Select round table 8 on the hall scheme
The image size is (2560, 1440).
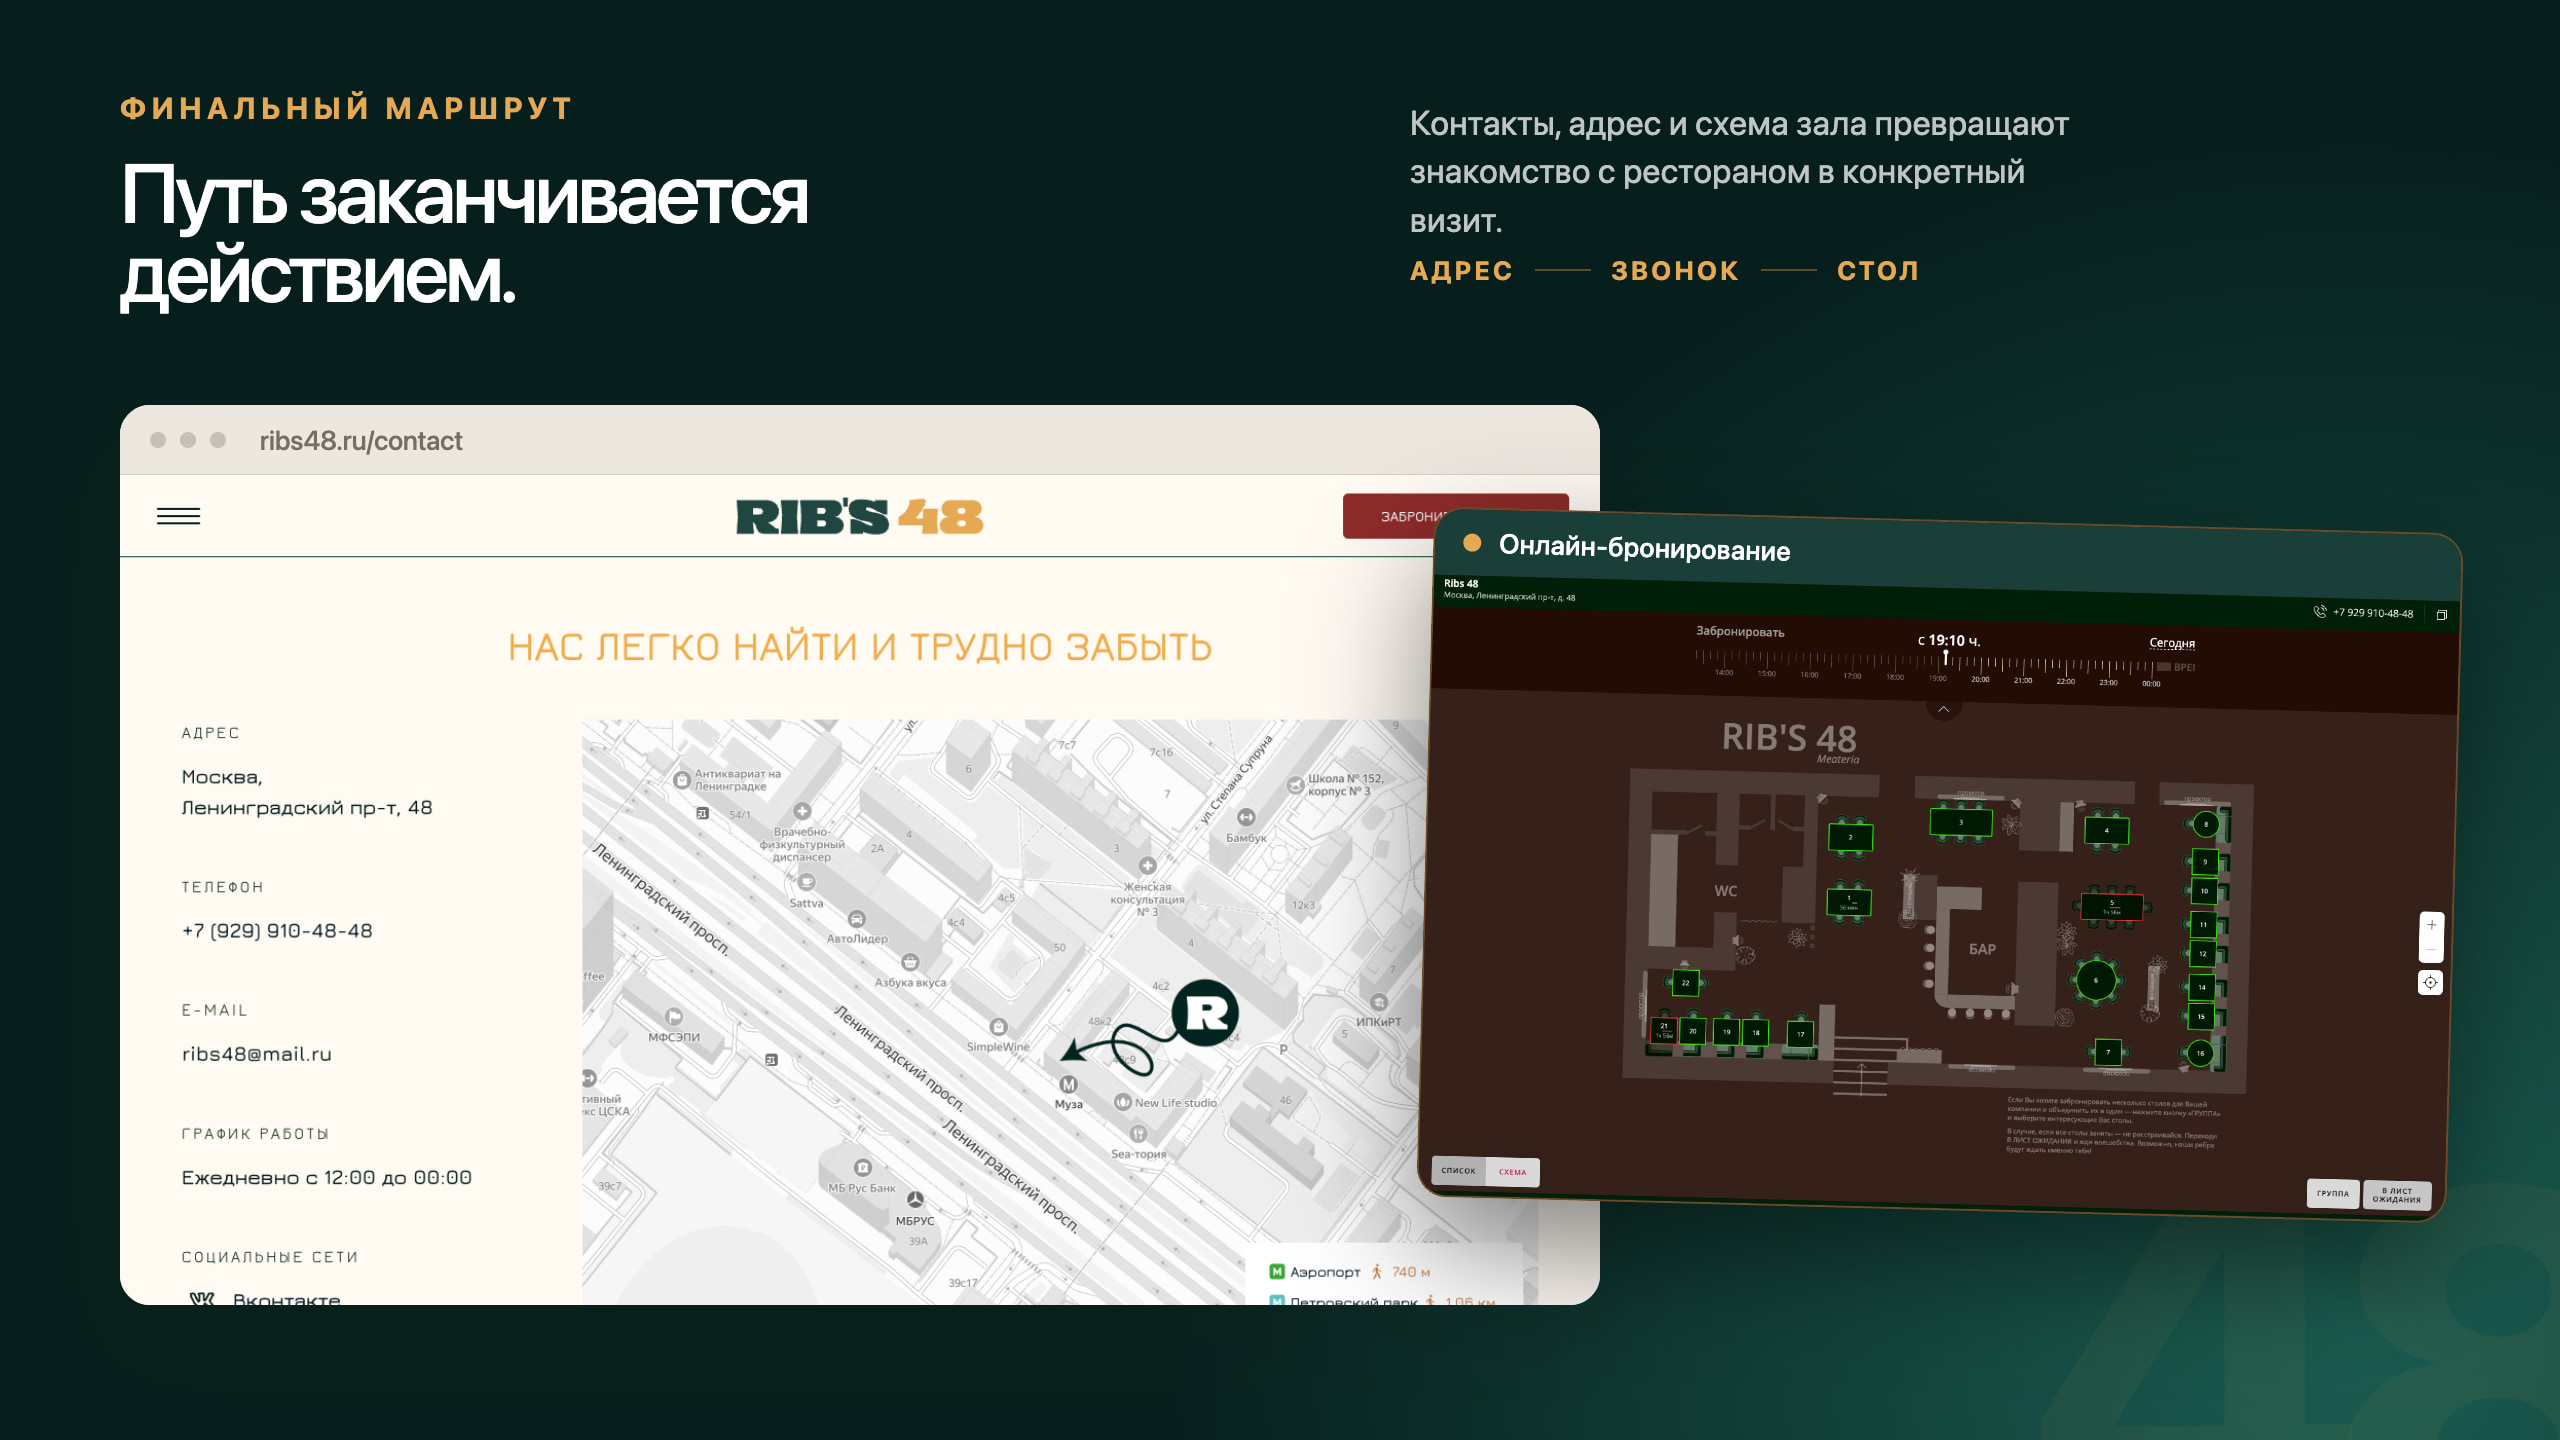[2206, 825]
